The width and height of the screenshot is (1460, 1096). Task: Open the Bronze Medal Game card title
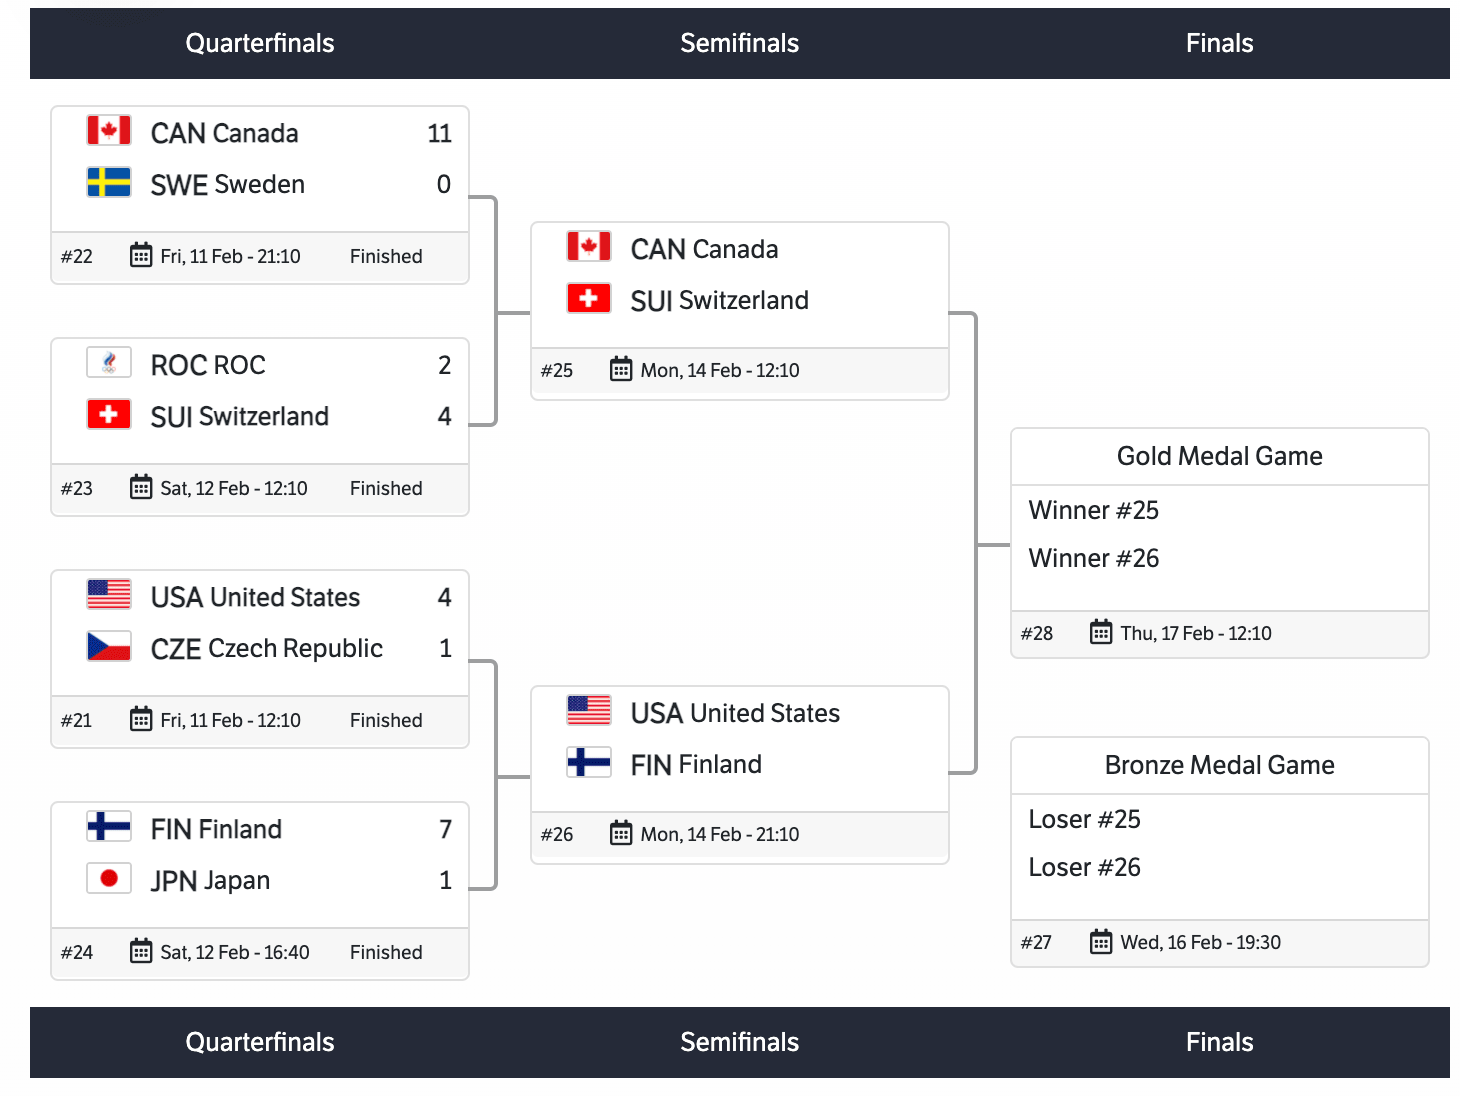coord(1219,765)
